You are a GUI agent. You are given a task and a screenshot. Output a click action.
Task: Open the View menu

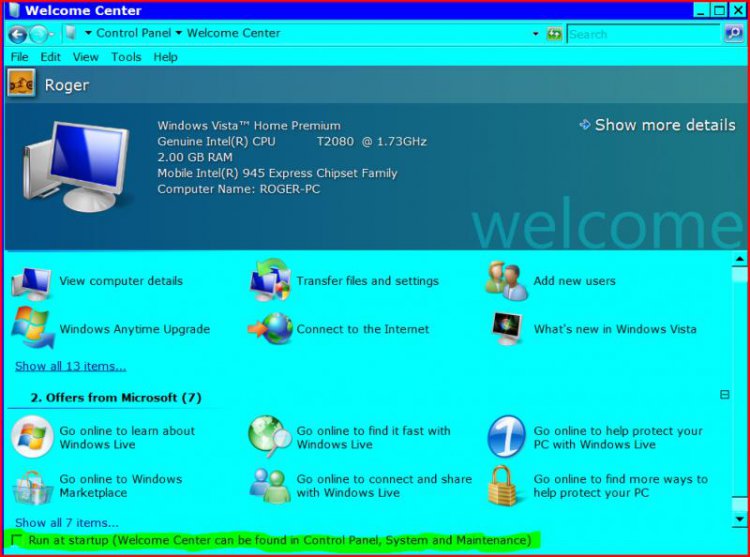click(86, 57)
